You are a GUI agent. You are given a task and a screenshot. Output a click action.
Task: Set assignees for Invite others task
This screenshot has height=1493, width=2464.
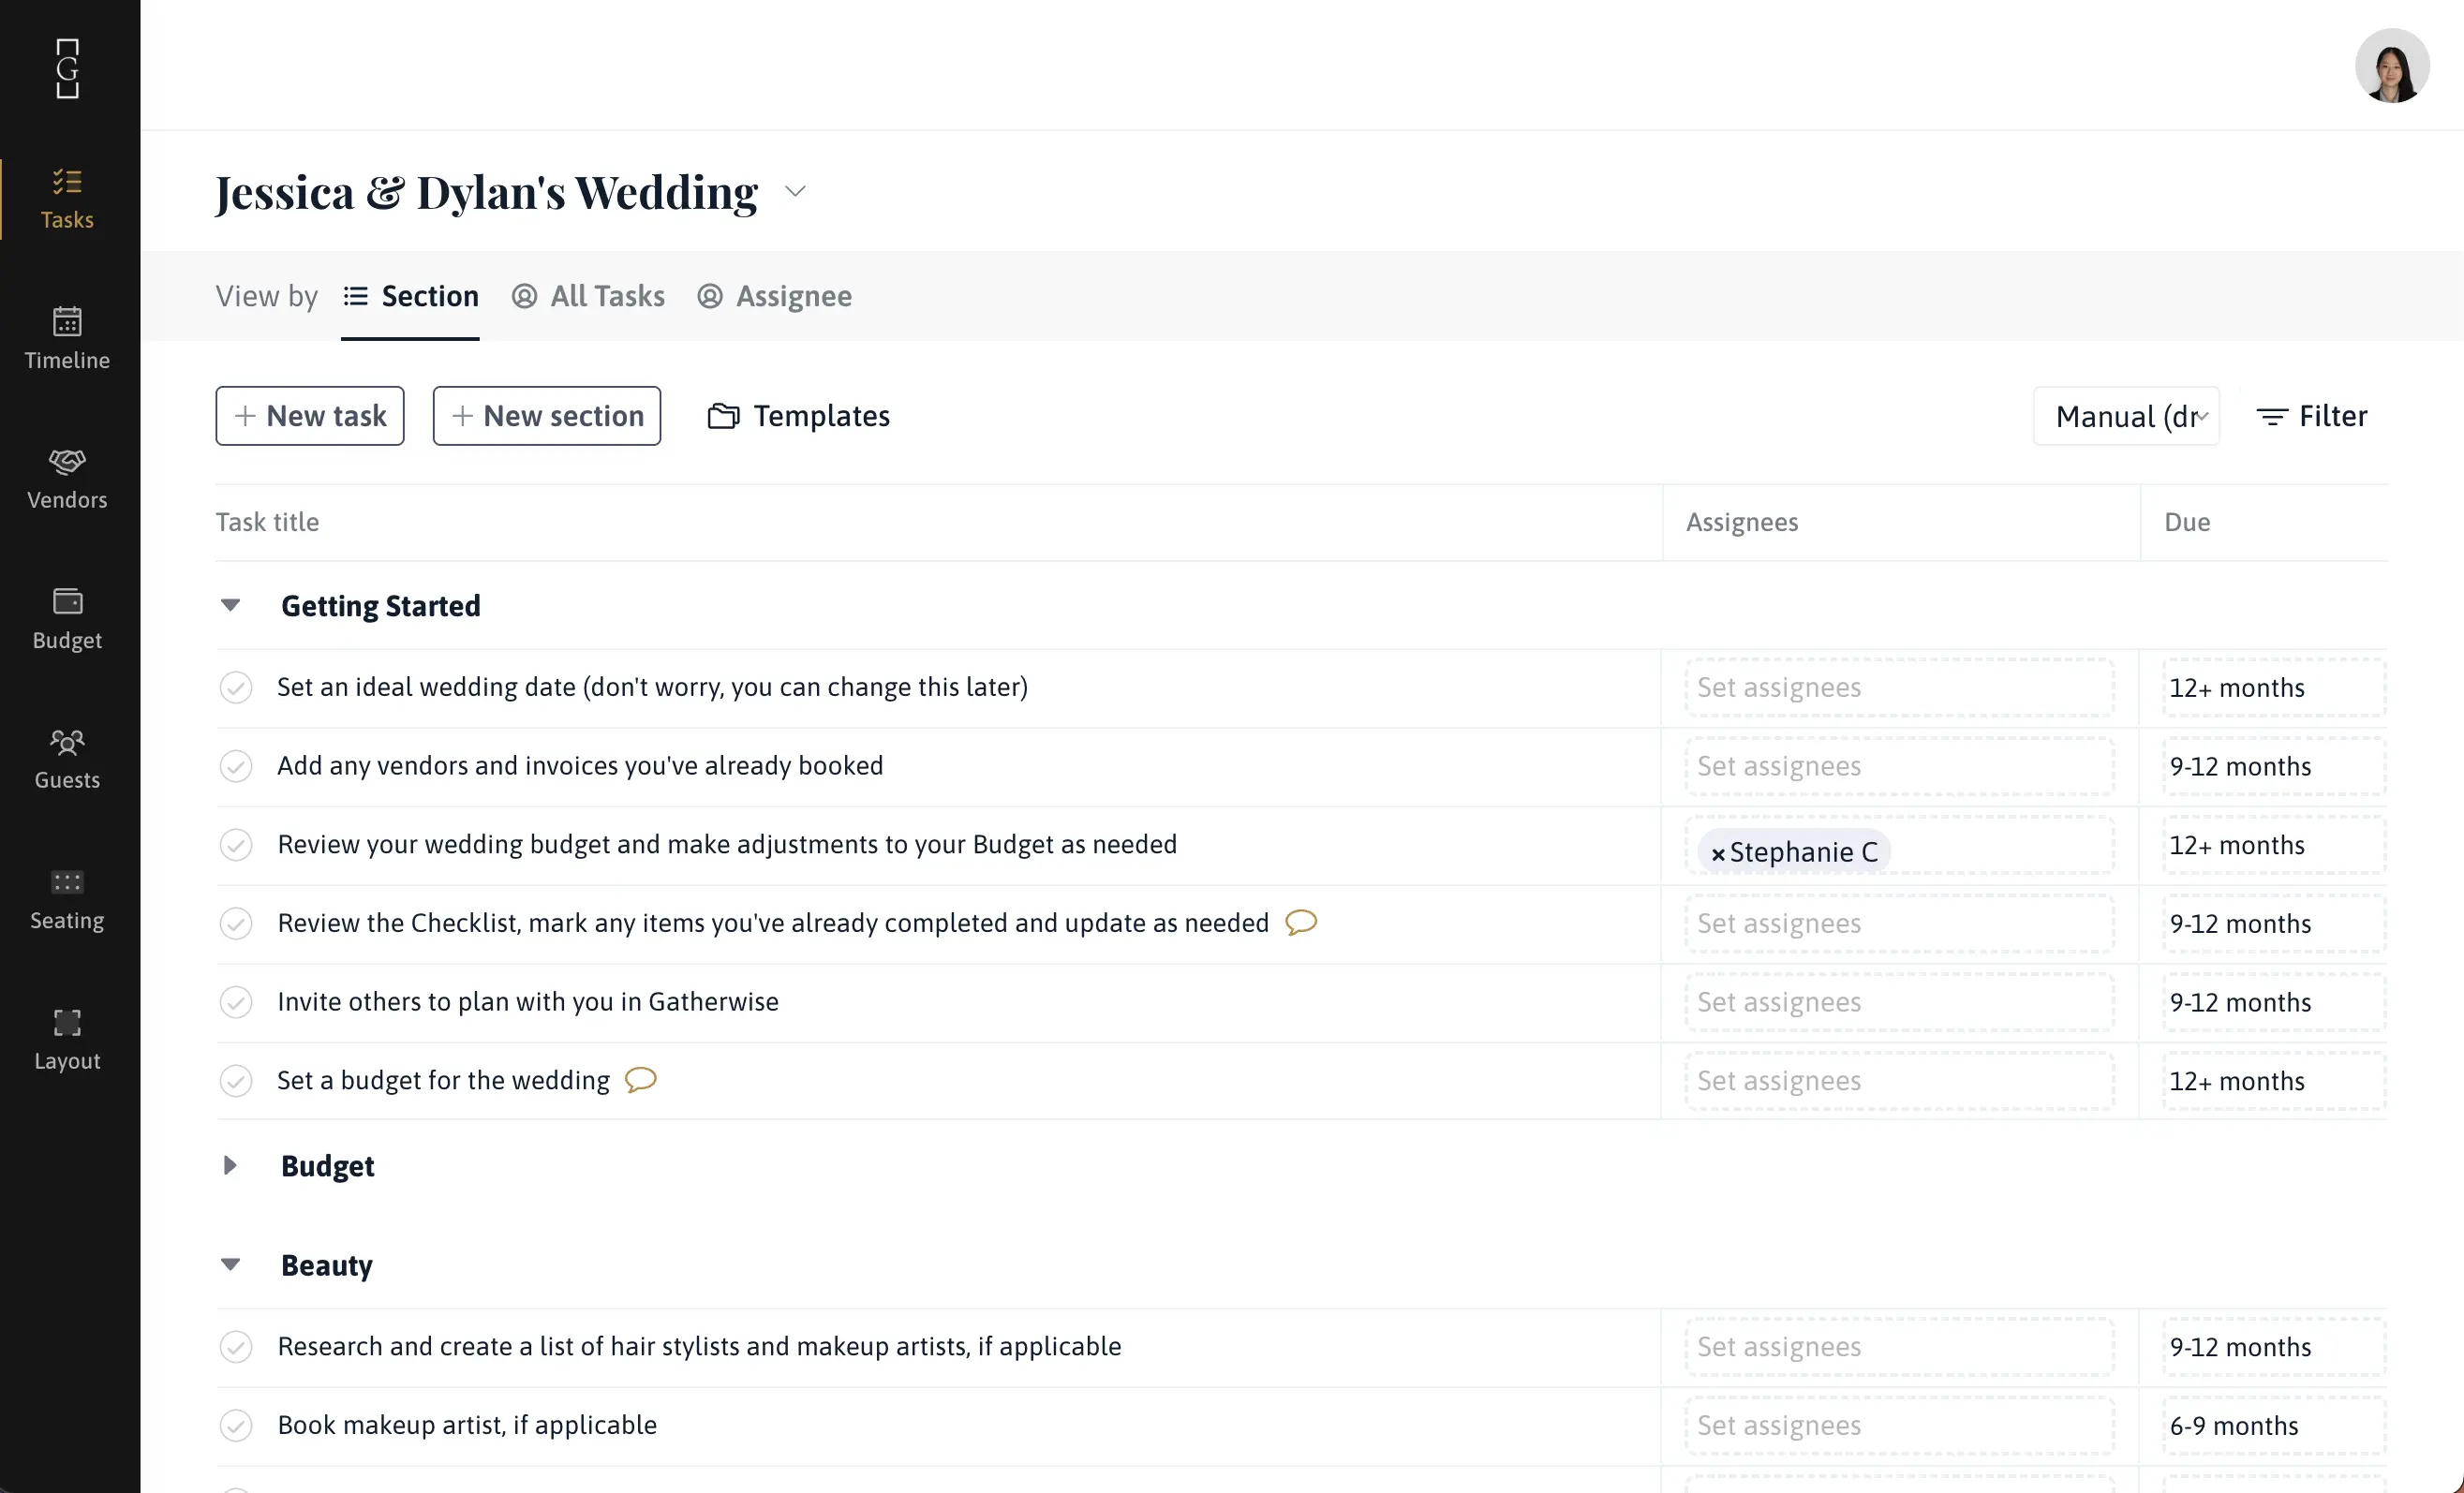click(1899, 1003)
